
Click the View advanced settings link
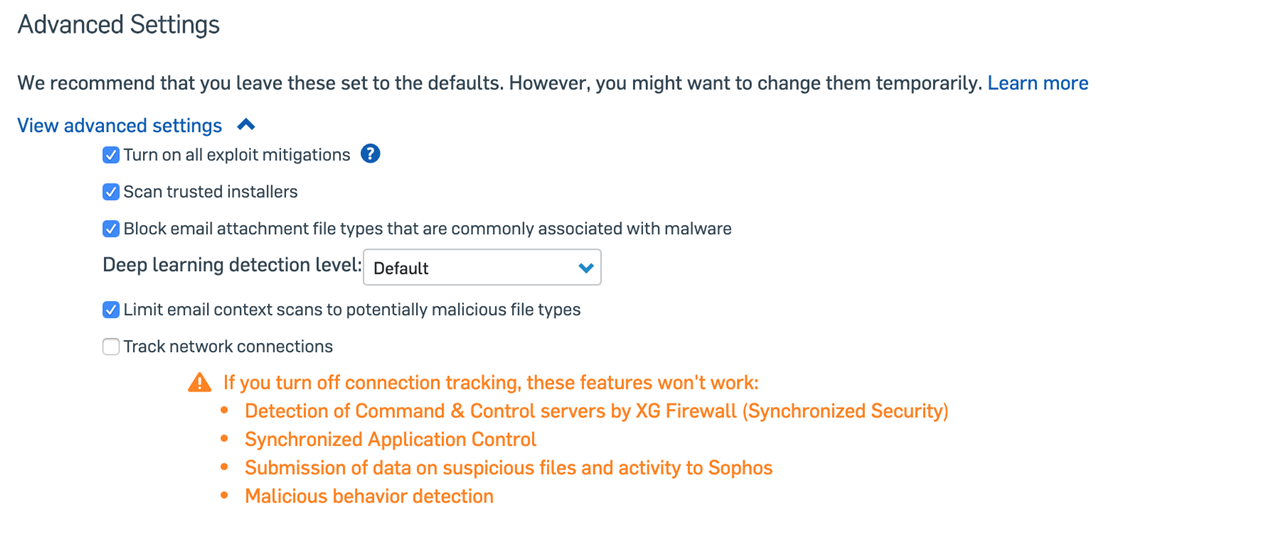pyautogui.click(x=120, y=125)
